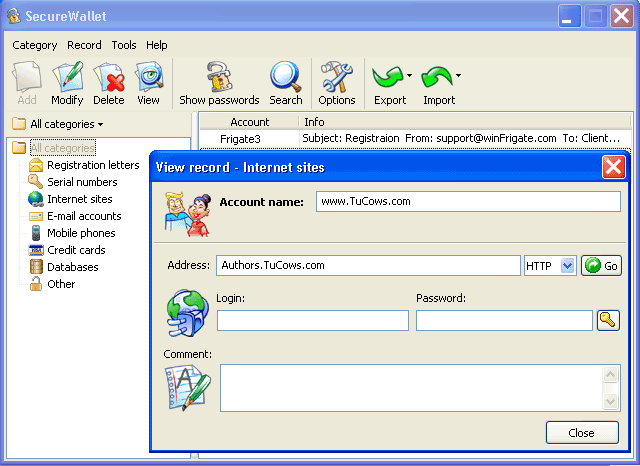Click the Account column header
Image resolution: width=640 pixels, height=466 pixels.
point(249,122)
